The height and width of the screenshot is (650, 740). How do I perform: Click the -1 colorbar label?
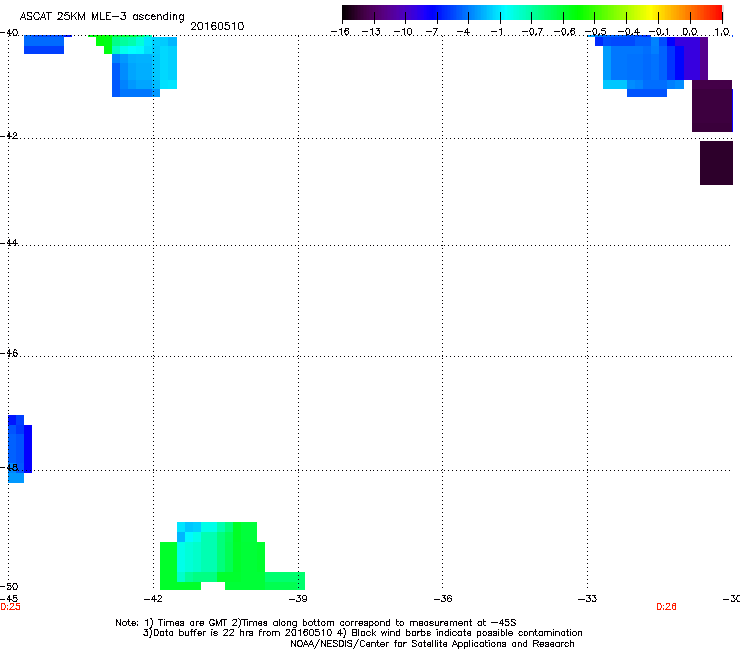click(496, 32)
